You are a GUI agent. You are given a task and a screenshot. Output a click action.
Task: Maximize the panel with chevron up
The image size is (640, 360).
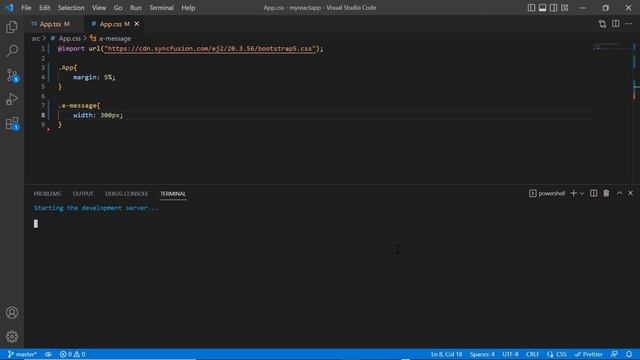point(619,193)
